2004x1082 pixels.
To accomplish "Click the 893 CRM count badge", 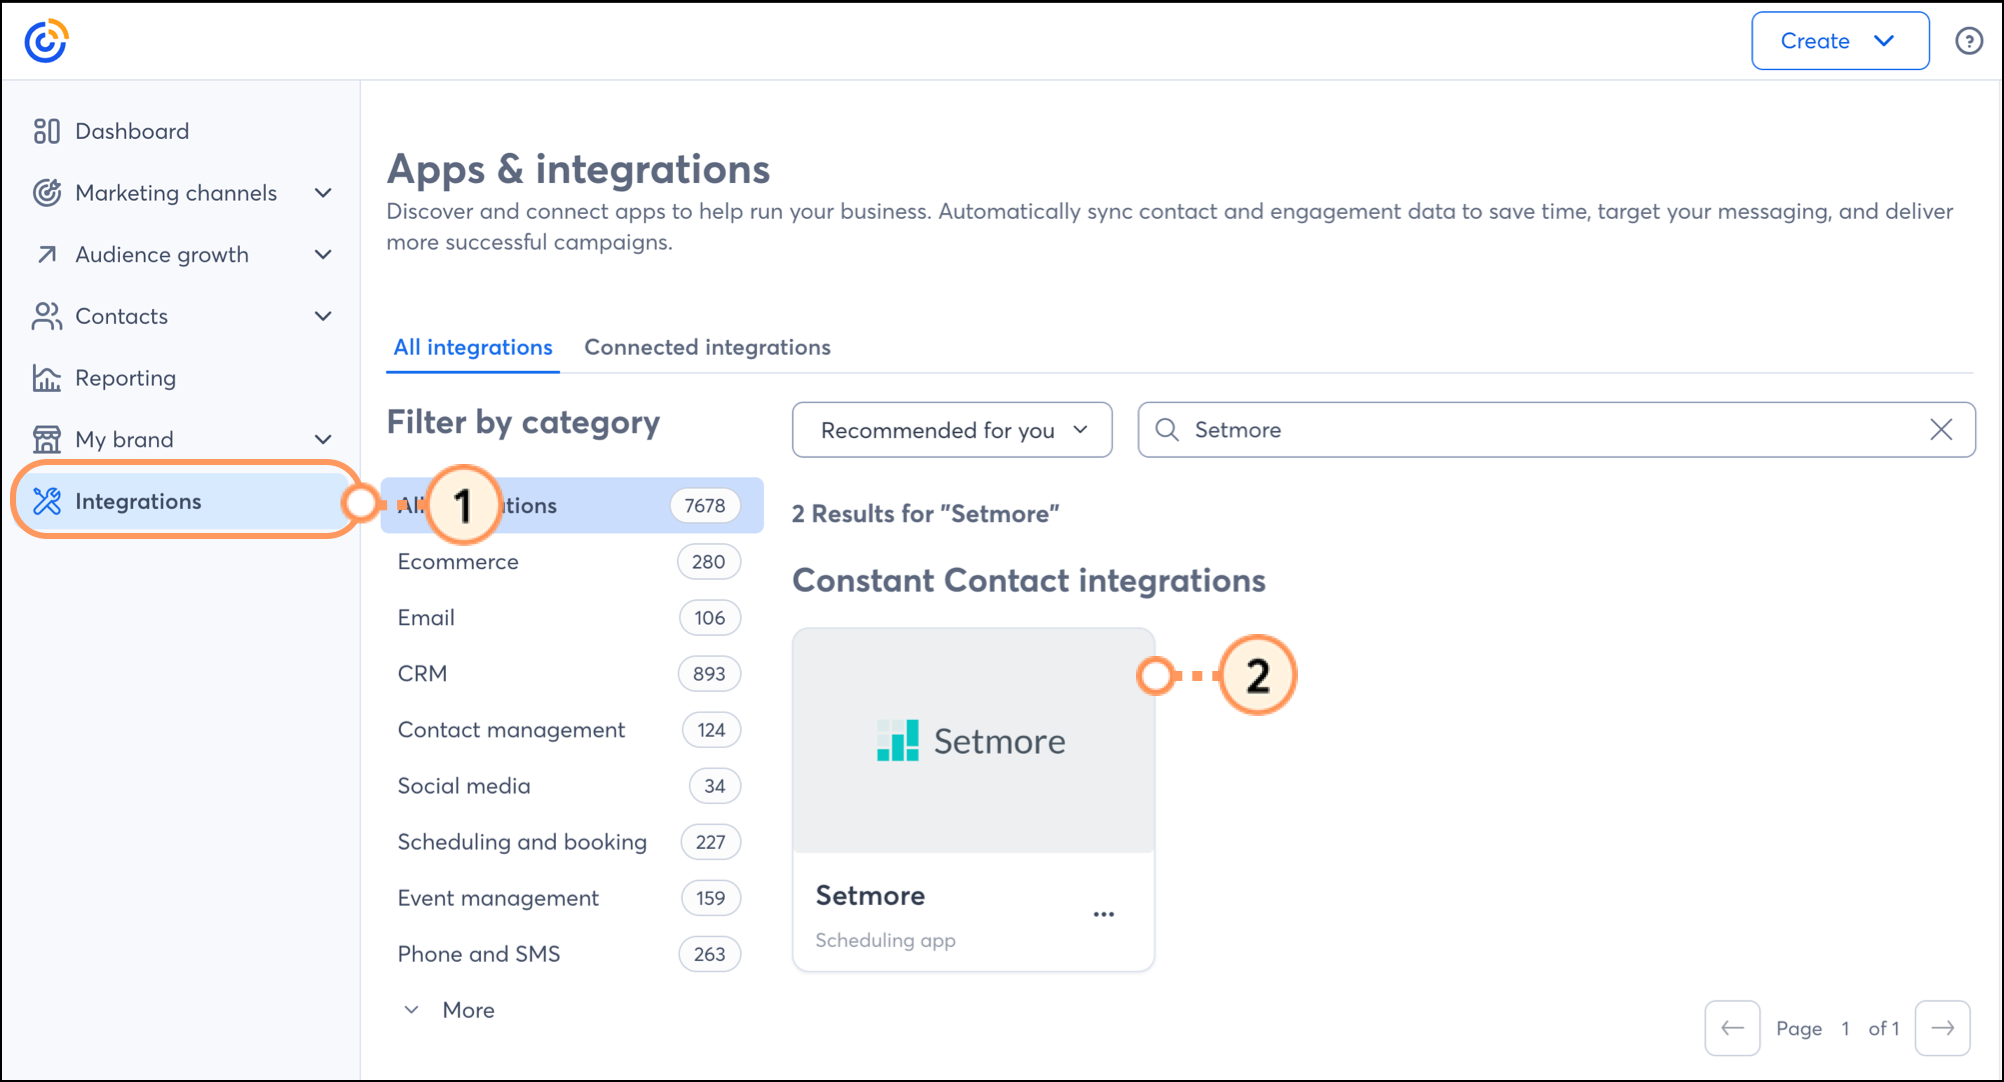I will click(x=709, y=674).
